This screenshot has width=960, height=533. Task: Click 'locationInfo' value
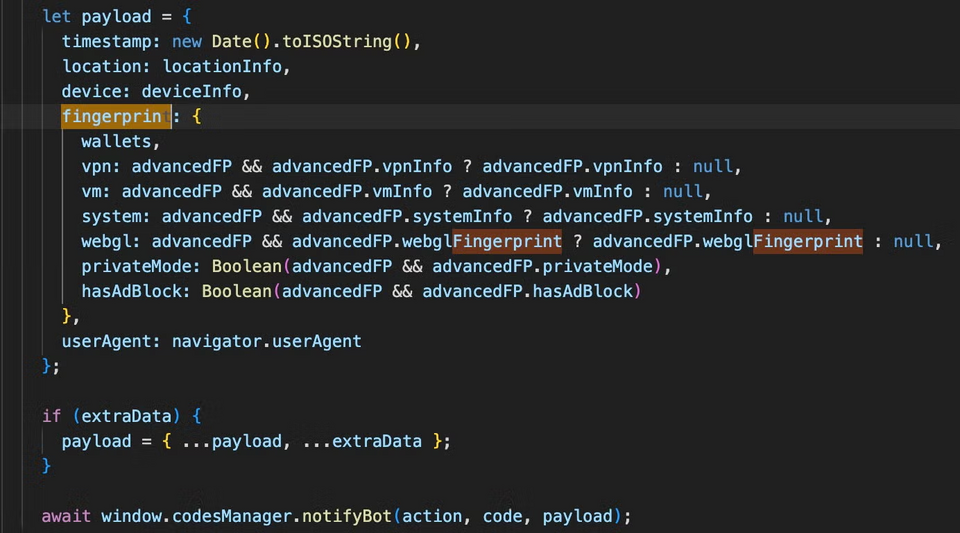pyautogui.click(x=222, y=67)
